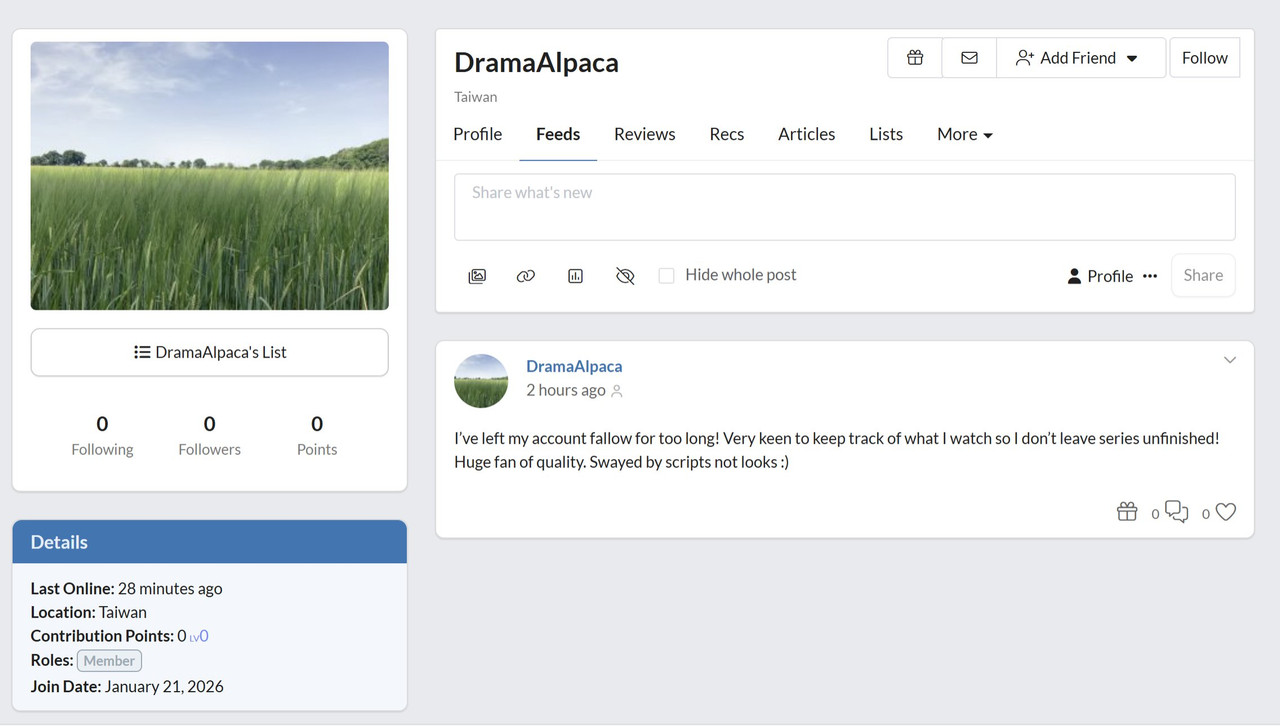The image size is (1280, 726).
Task: Click the Details panel header
Action: pos(210,542)
